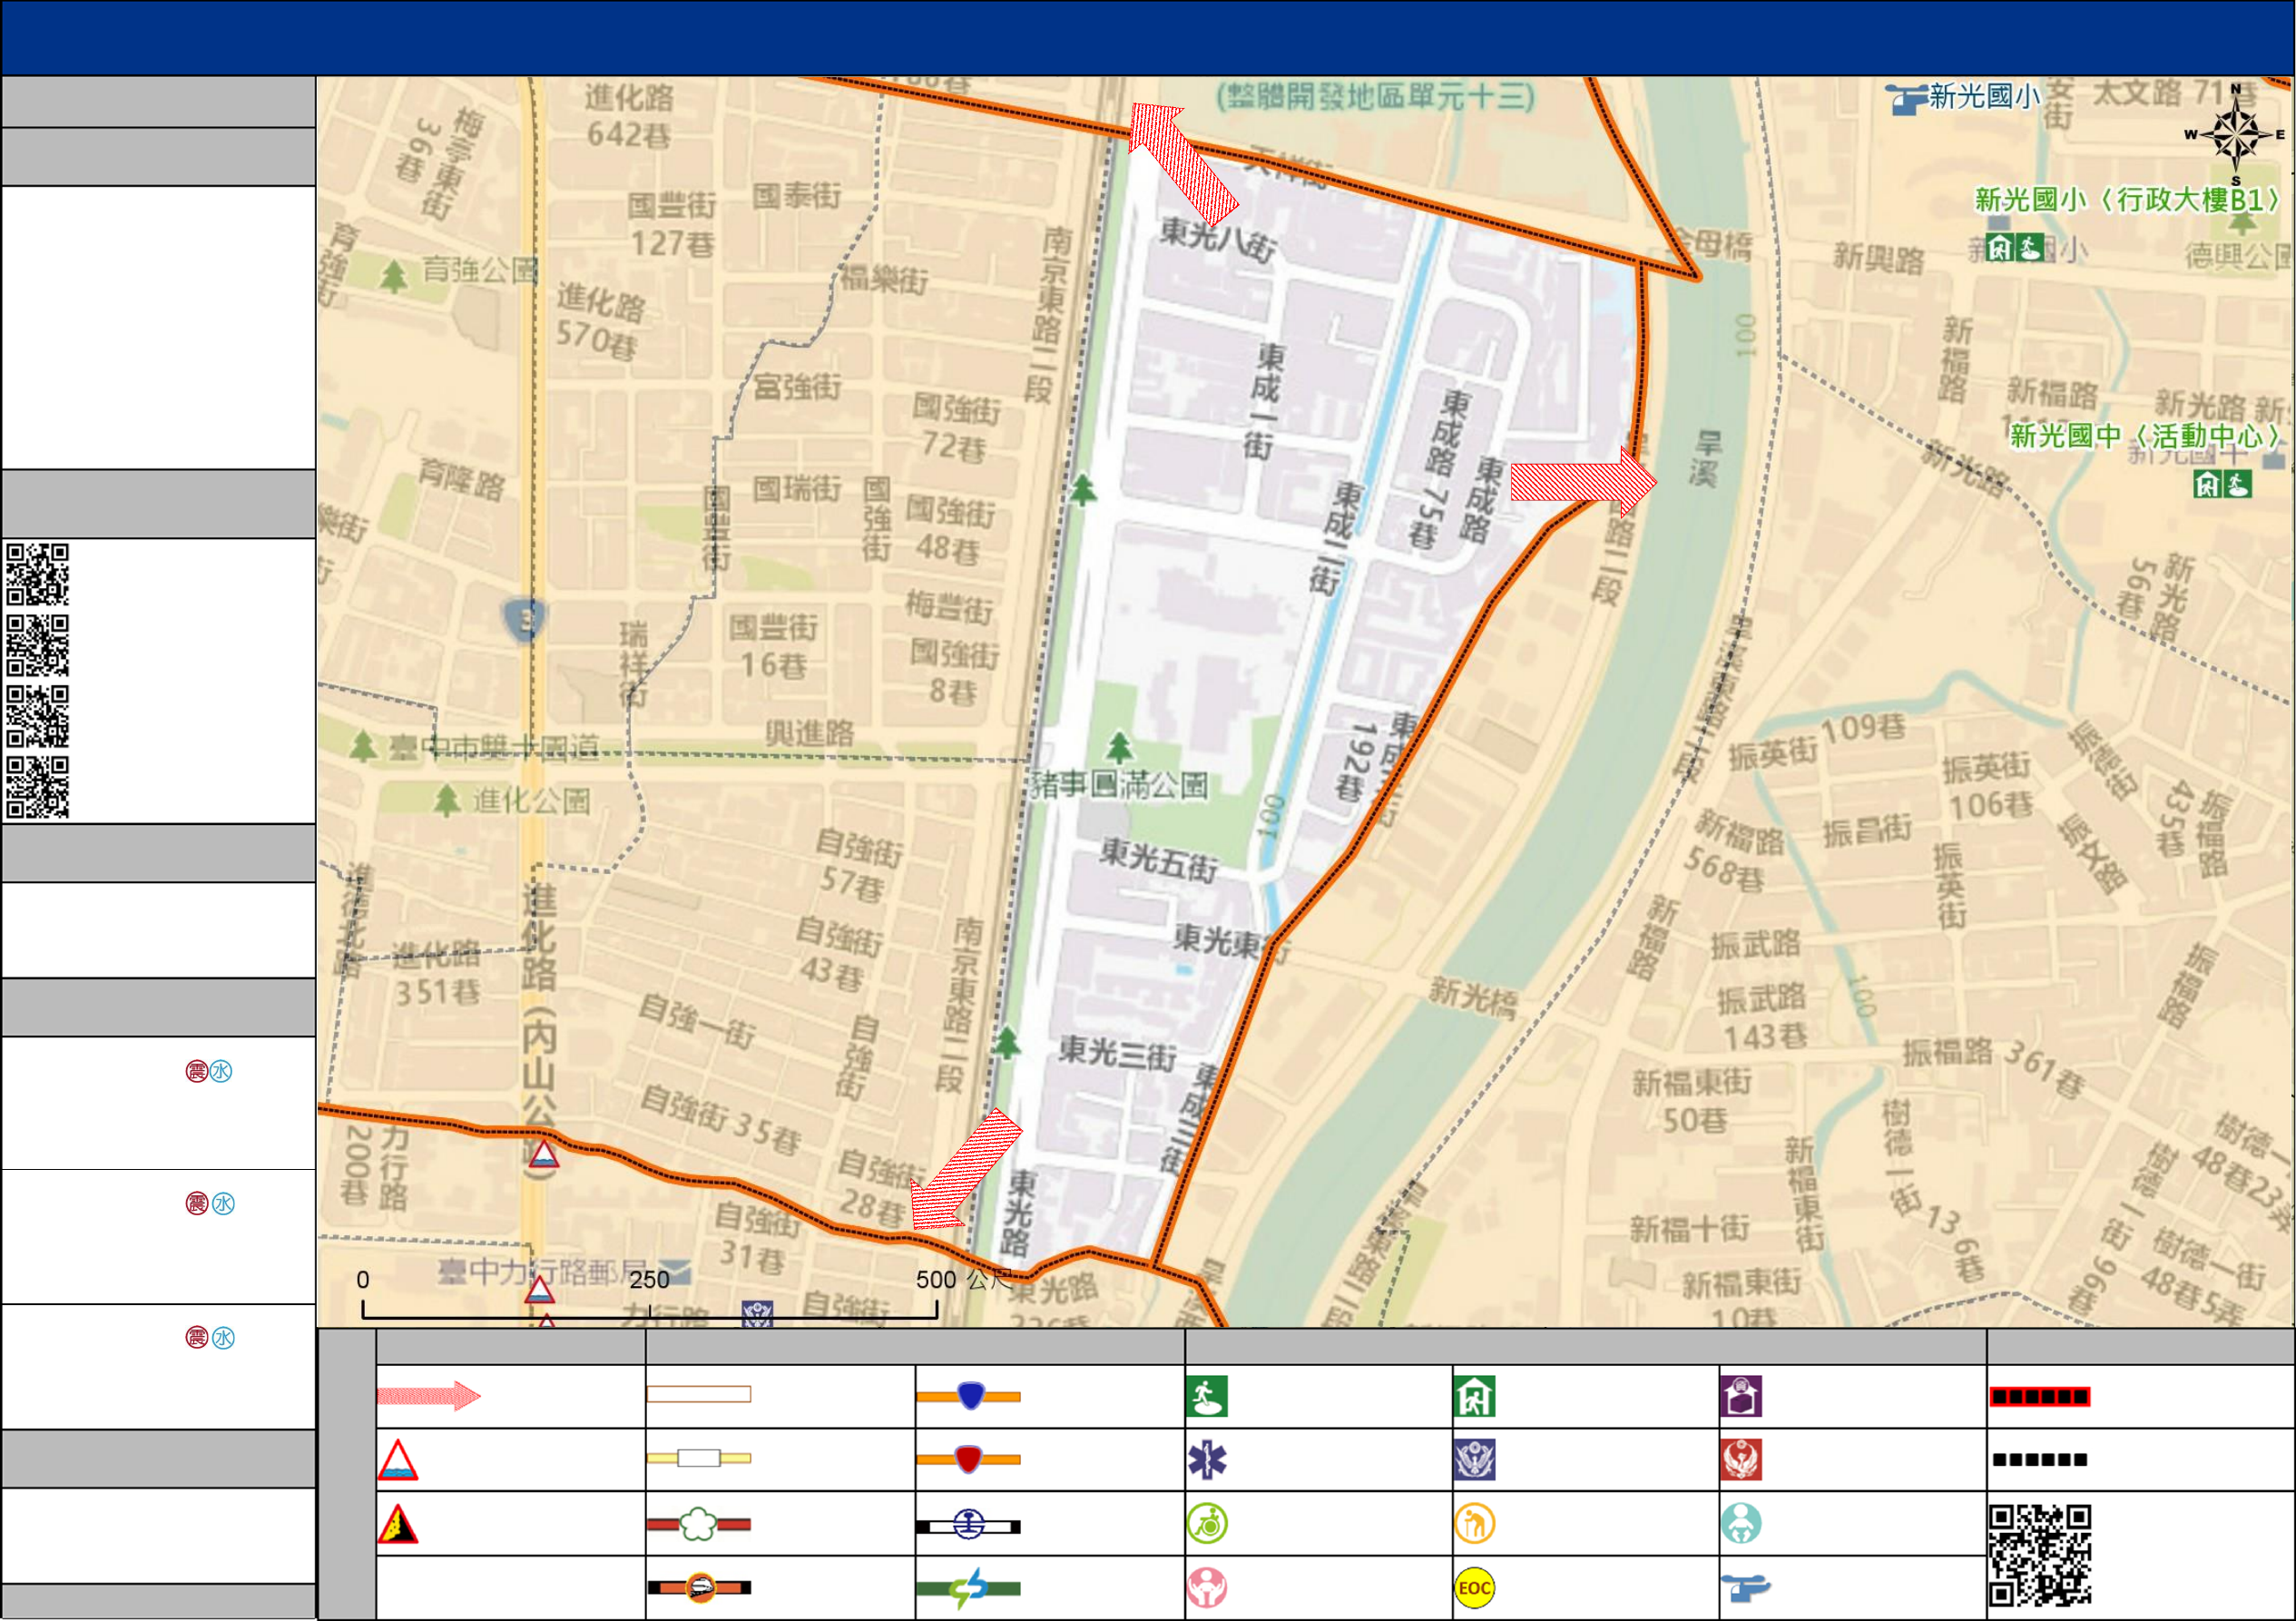Viewport: 2296px width, 1621px height.
Task: Select the green running-person evacuation legend icon
Action: [x=1206, y=1396]
